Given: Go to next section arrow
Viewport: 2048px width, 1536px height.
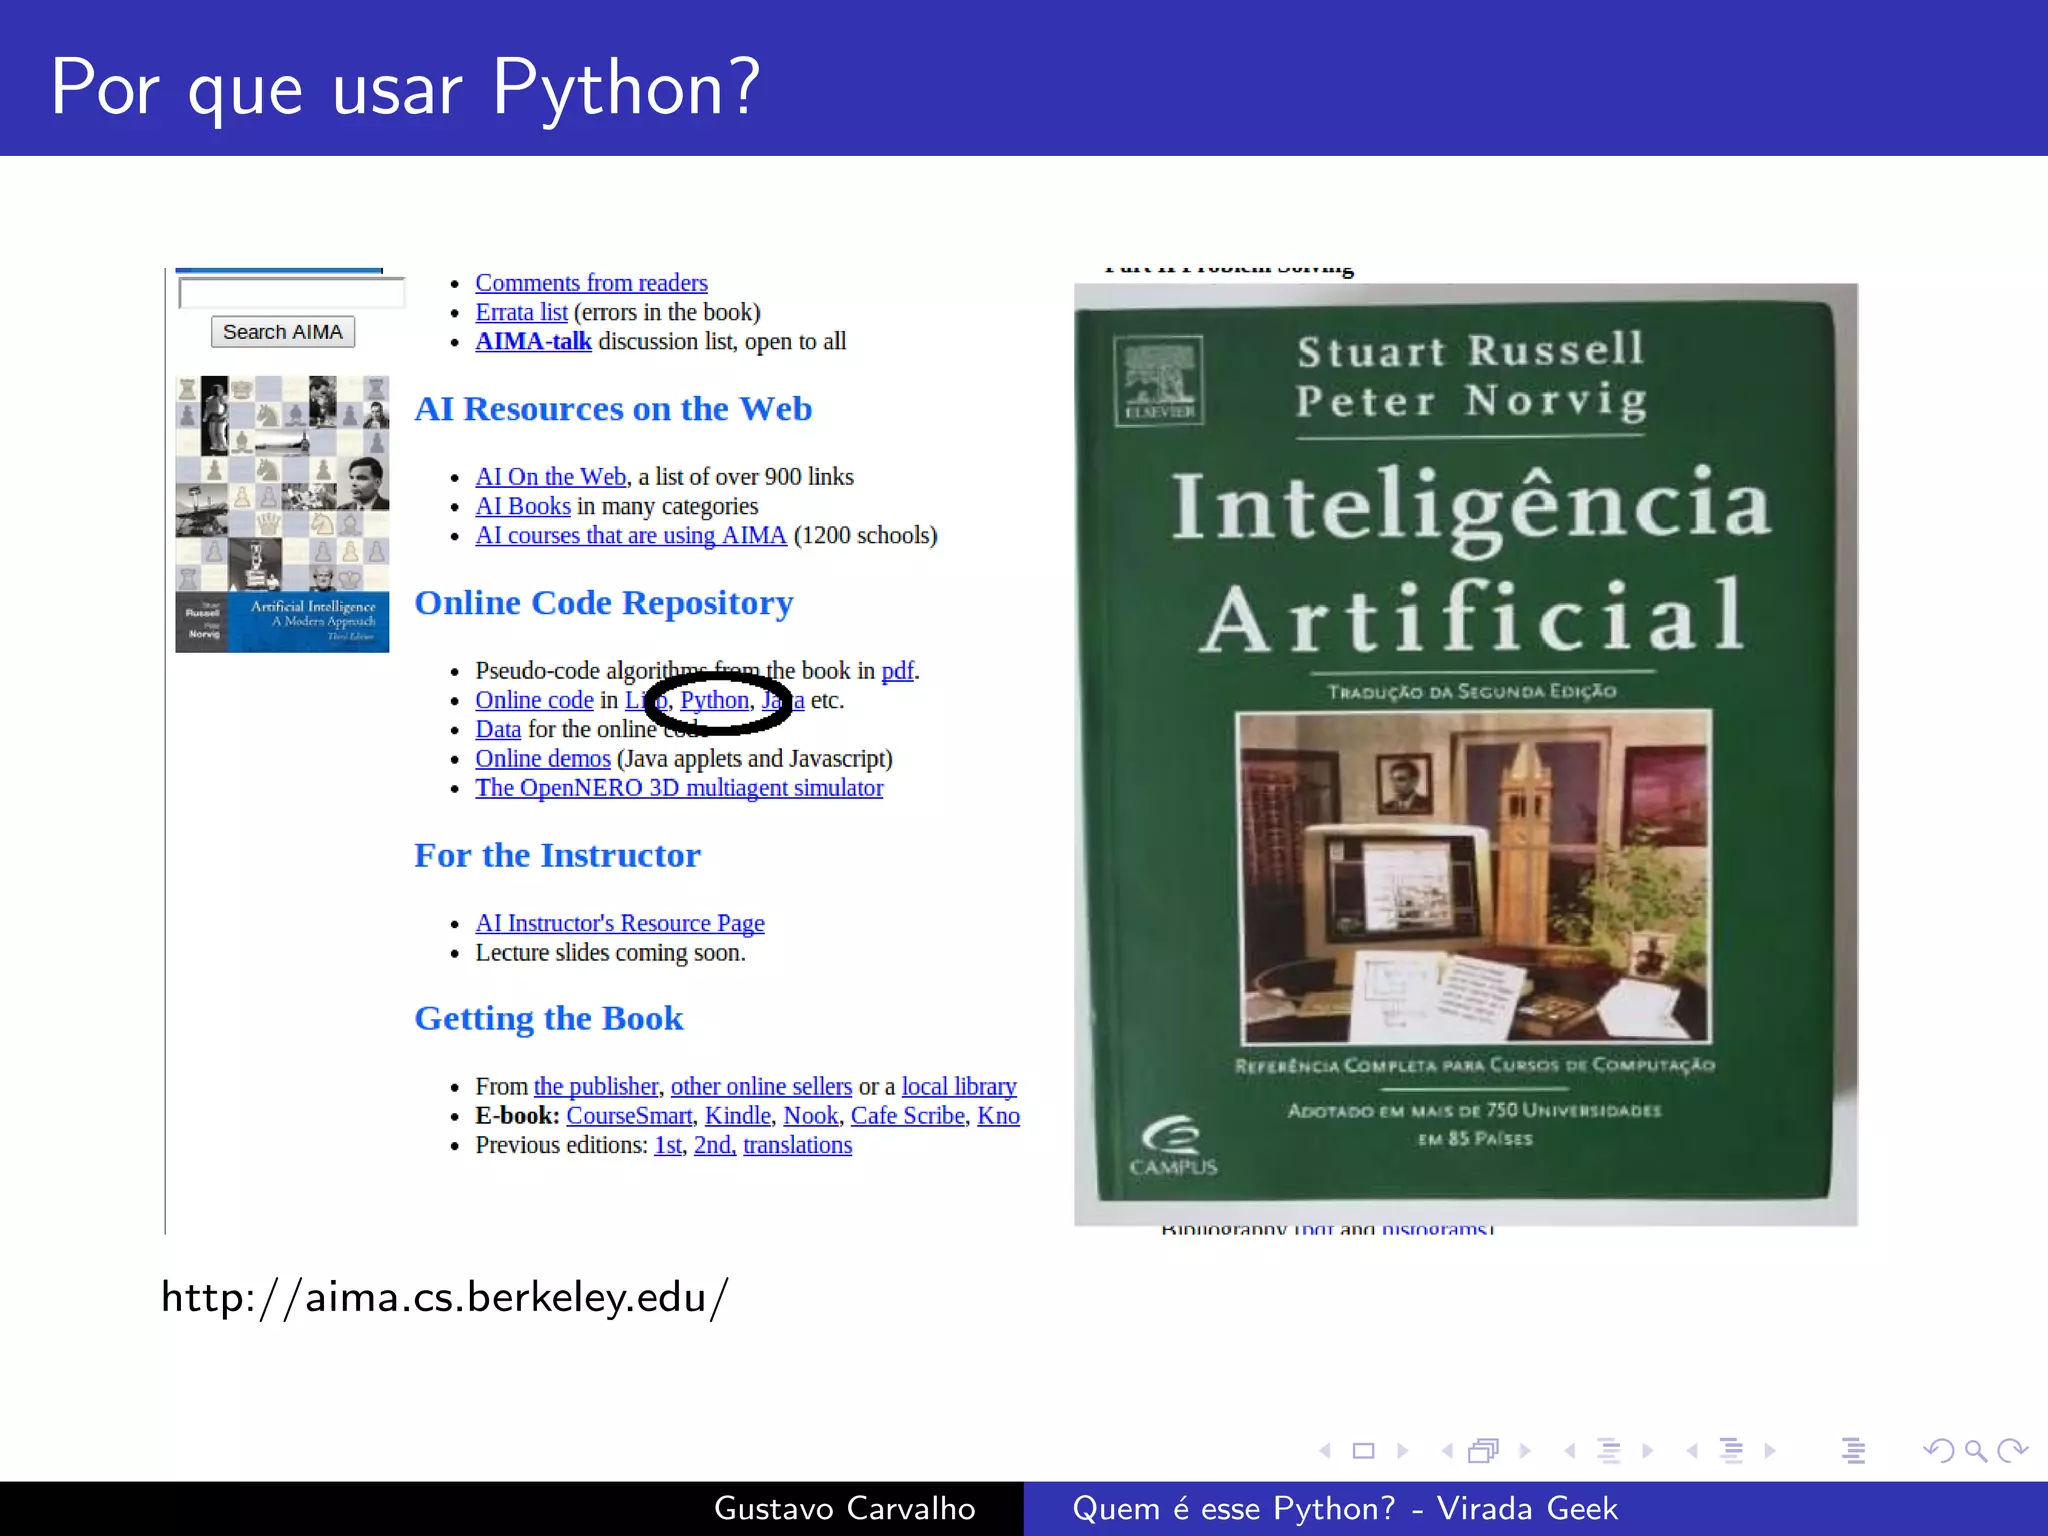Looking at the screenshot, I should [x=1770, y=1450].
